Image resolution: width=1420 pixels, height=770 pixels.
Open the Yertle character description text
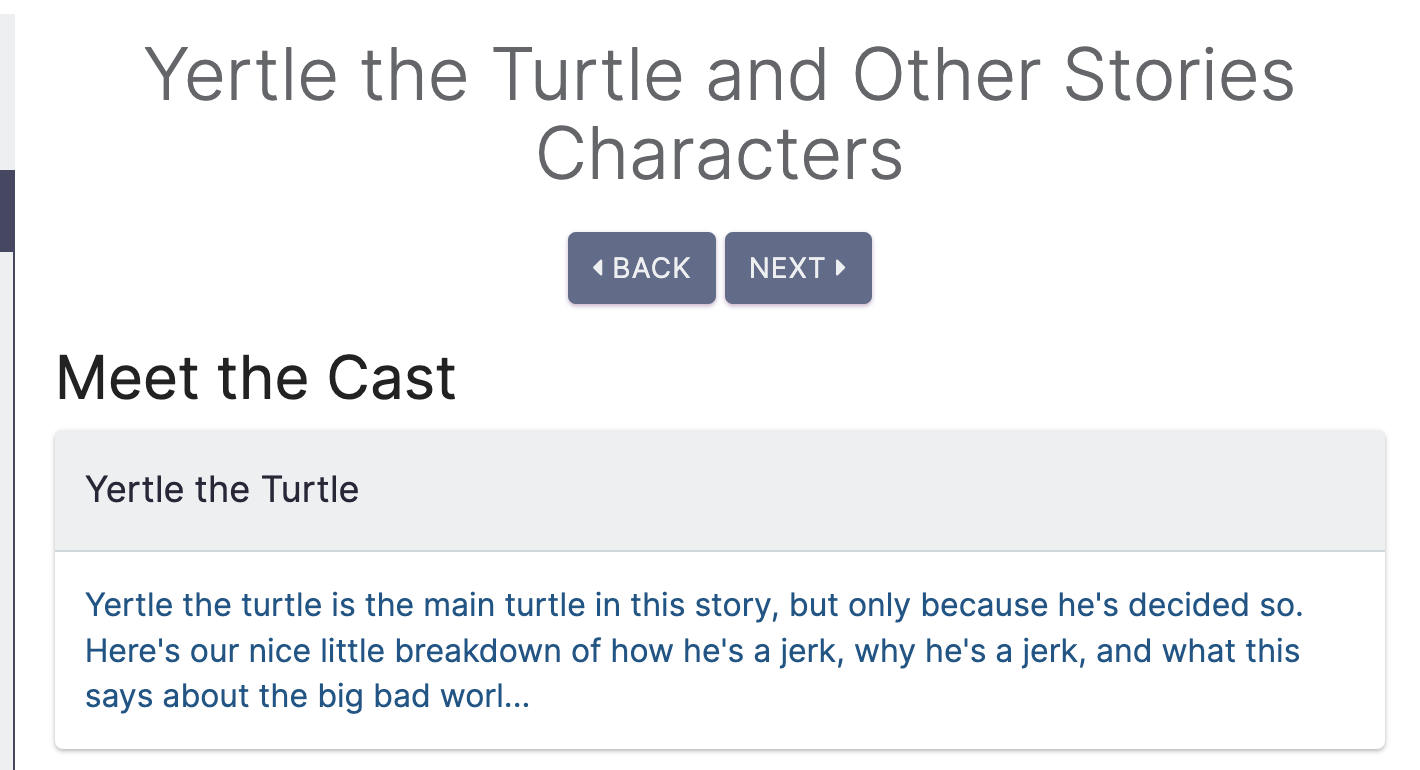tap(692, 650)
